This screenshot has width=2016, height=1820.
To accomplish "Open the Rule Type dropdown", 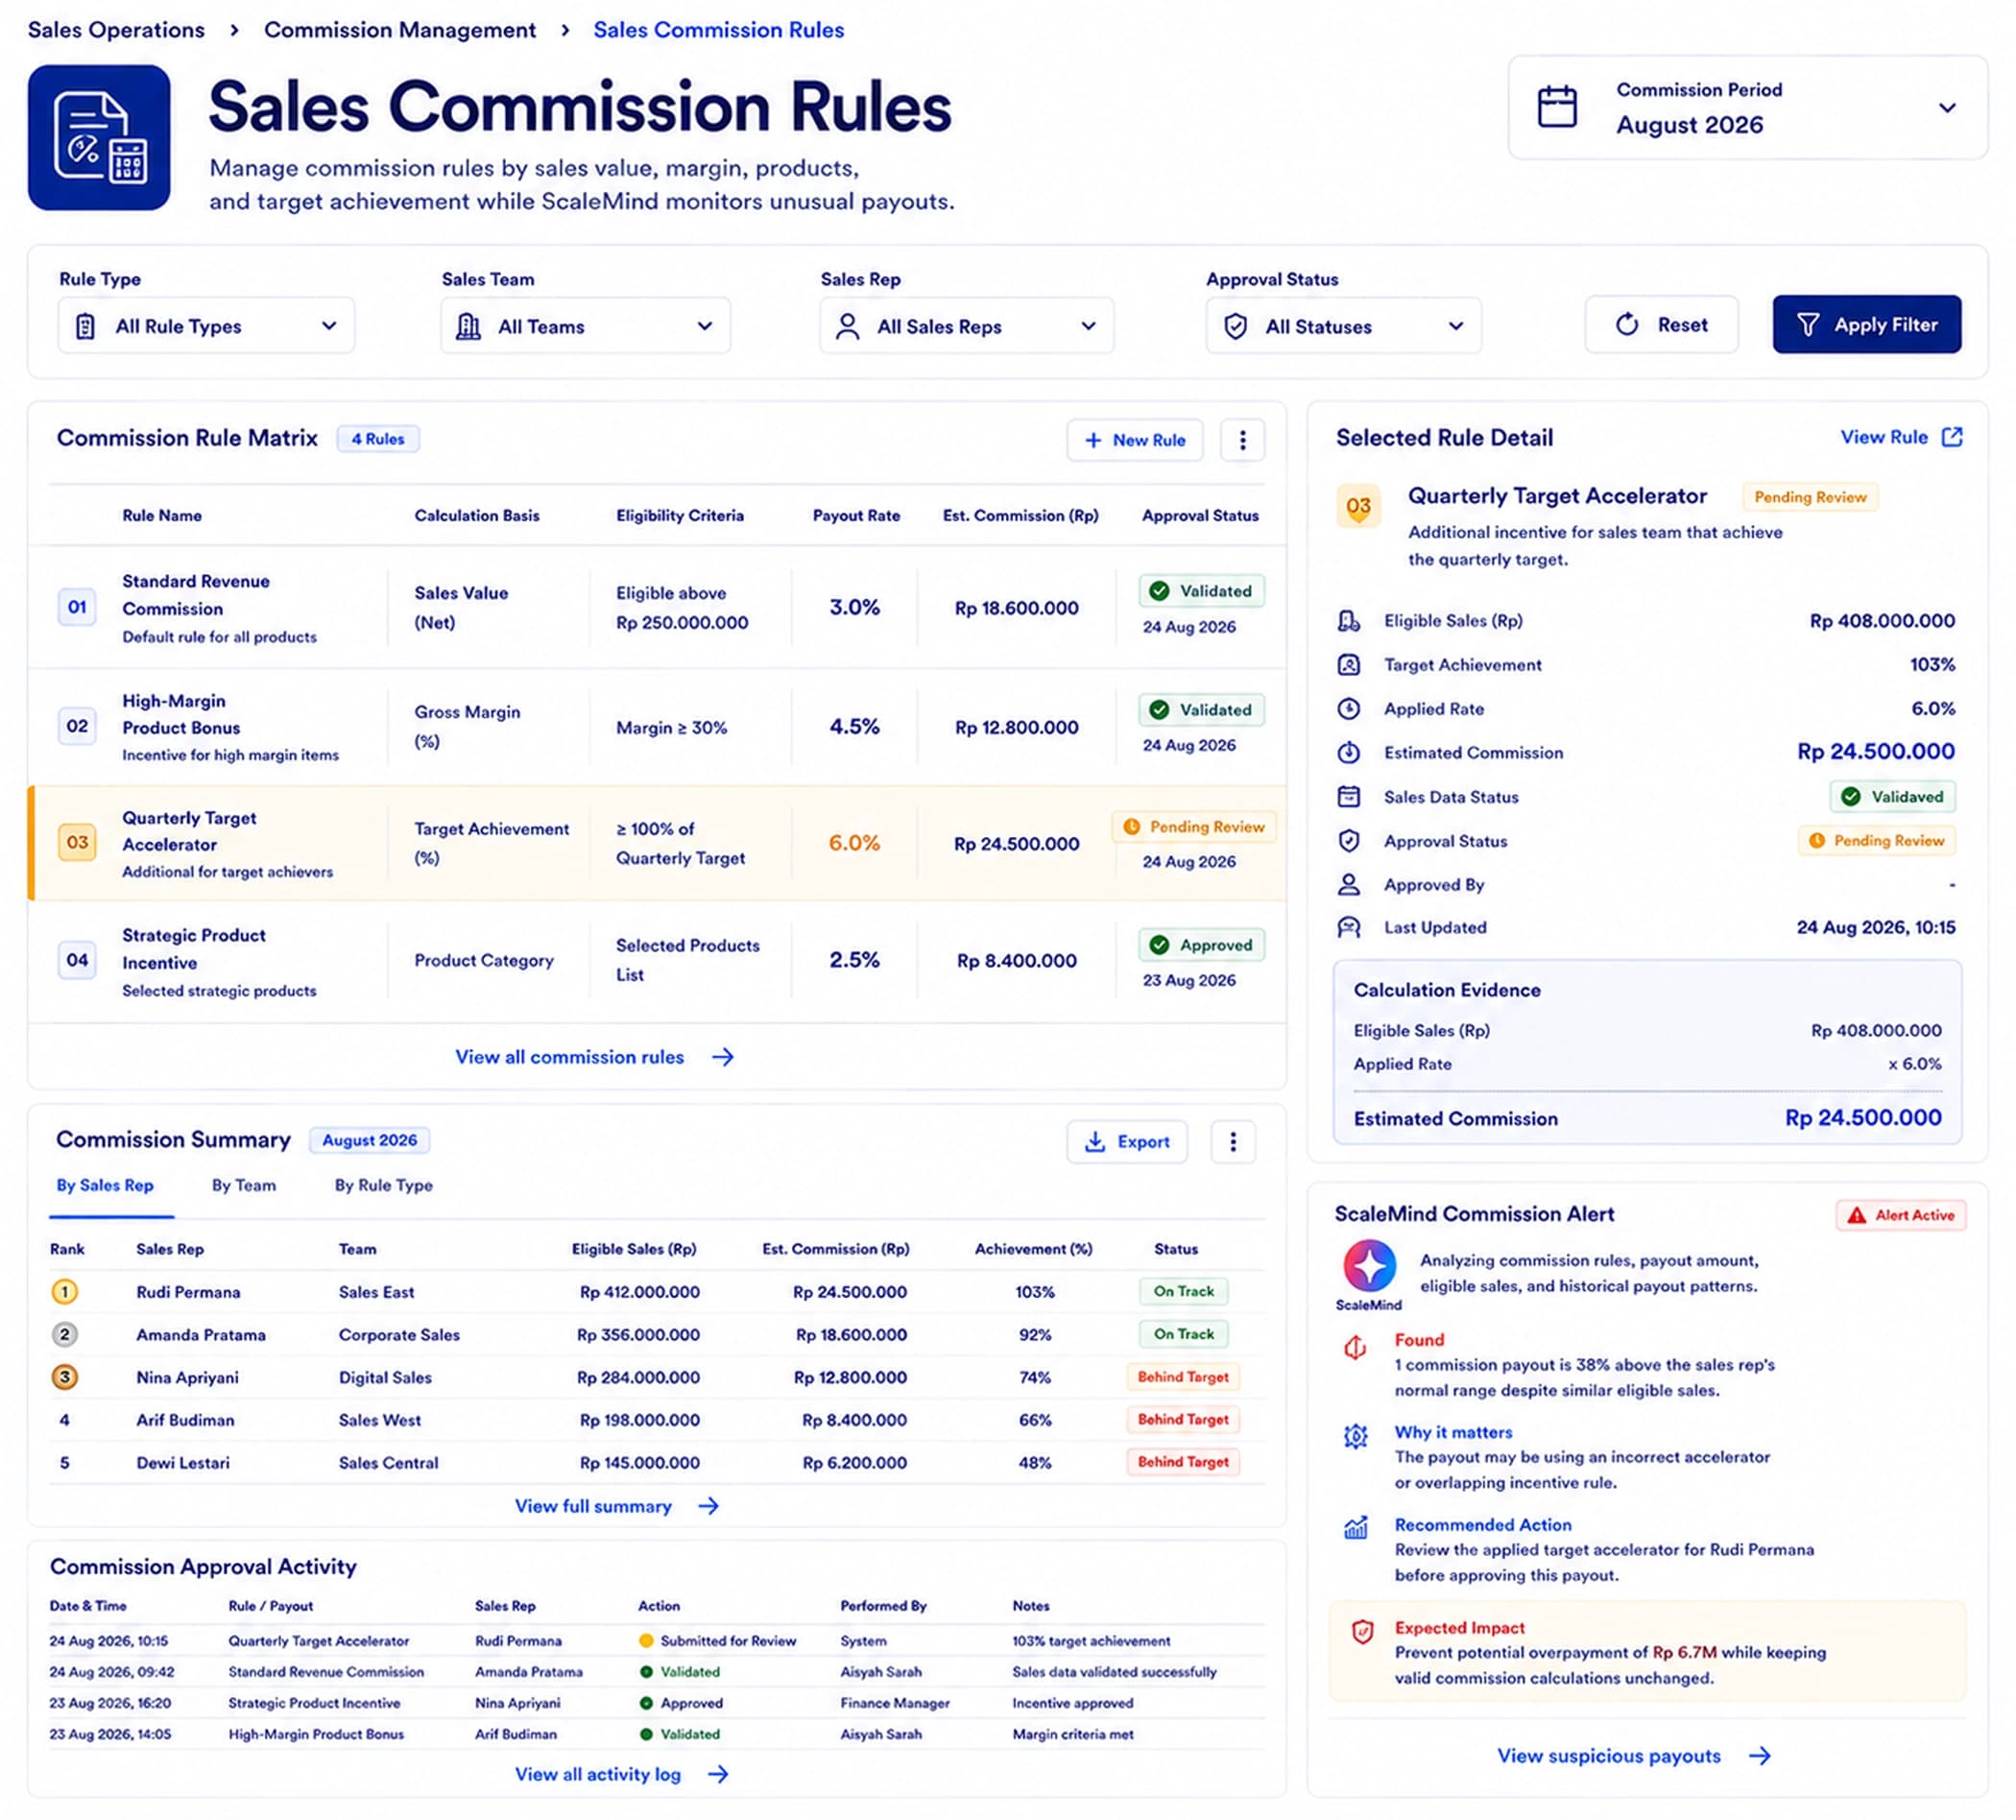I will (x=206, y=326).
